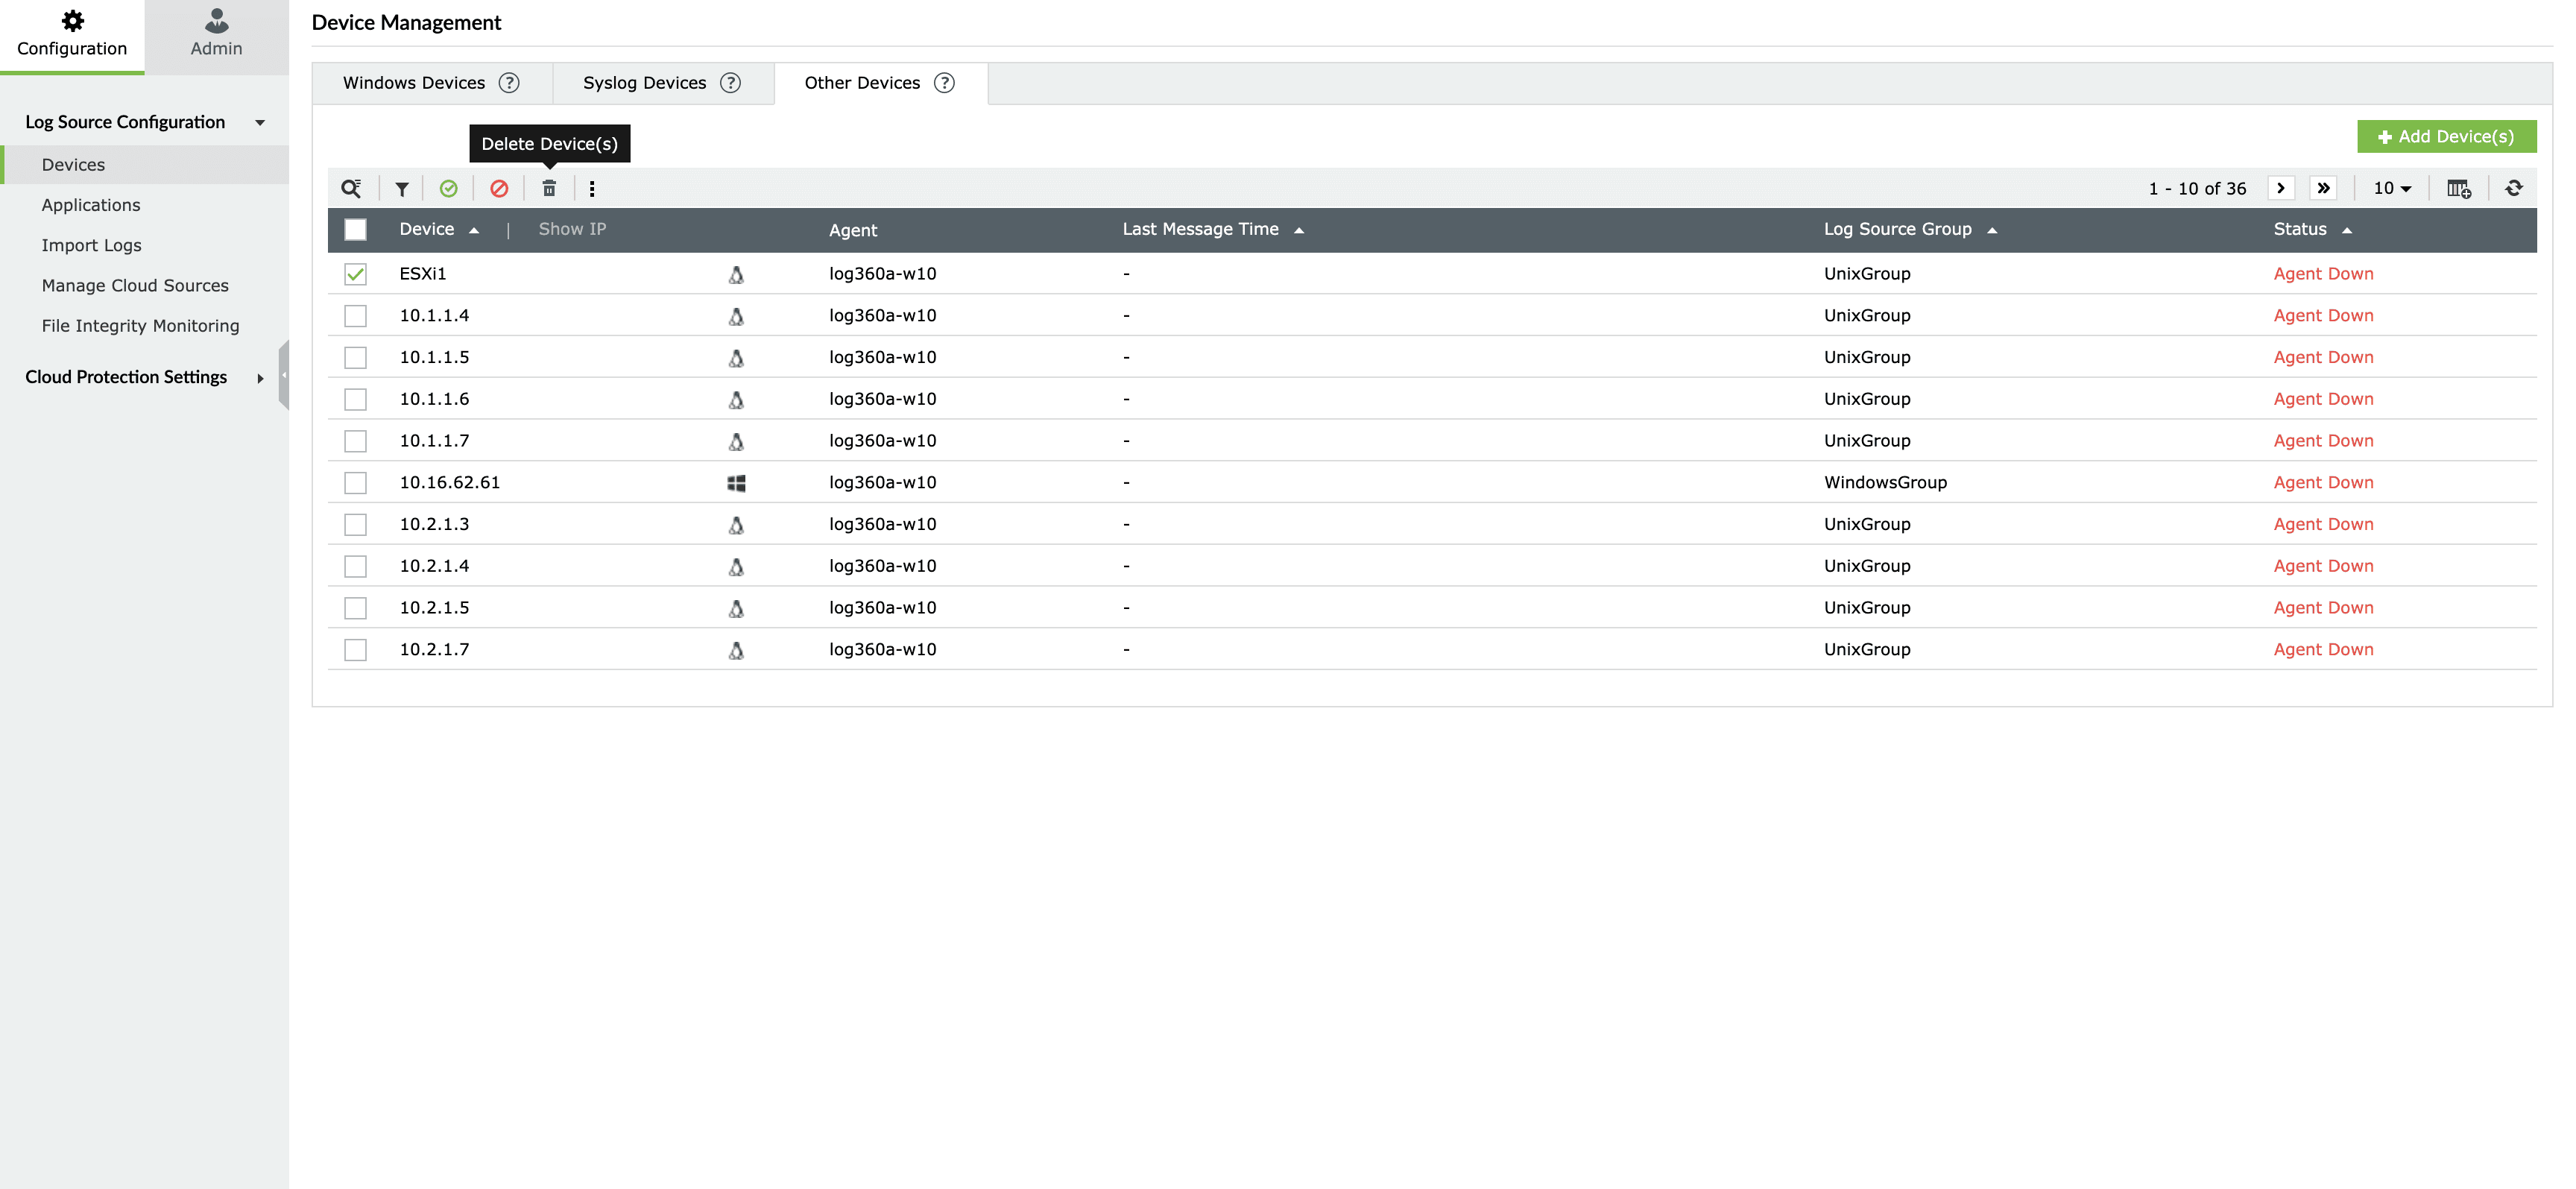Open the Admin tab
The height and width of the screenshot is (1189, 2576).
216,36
